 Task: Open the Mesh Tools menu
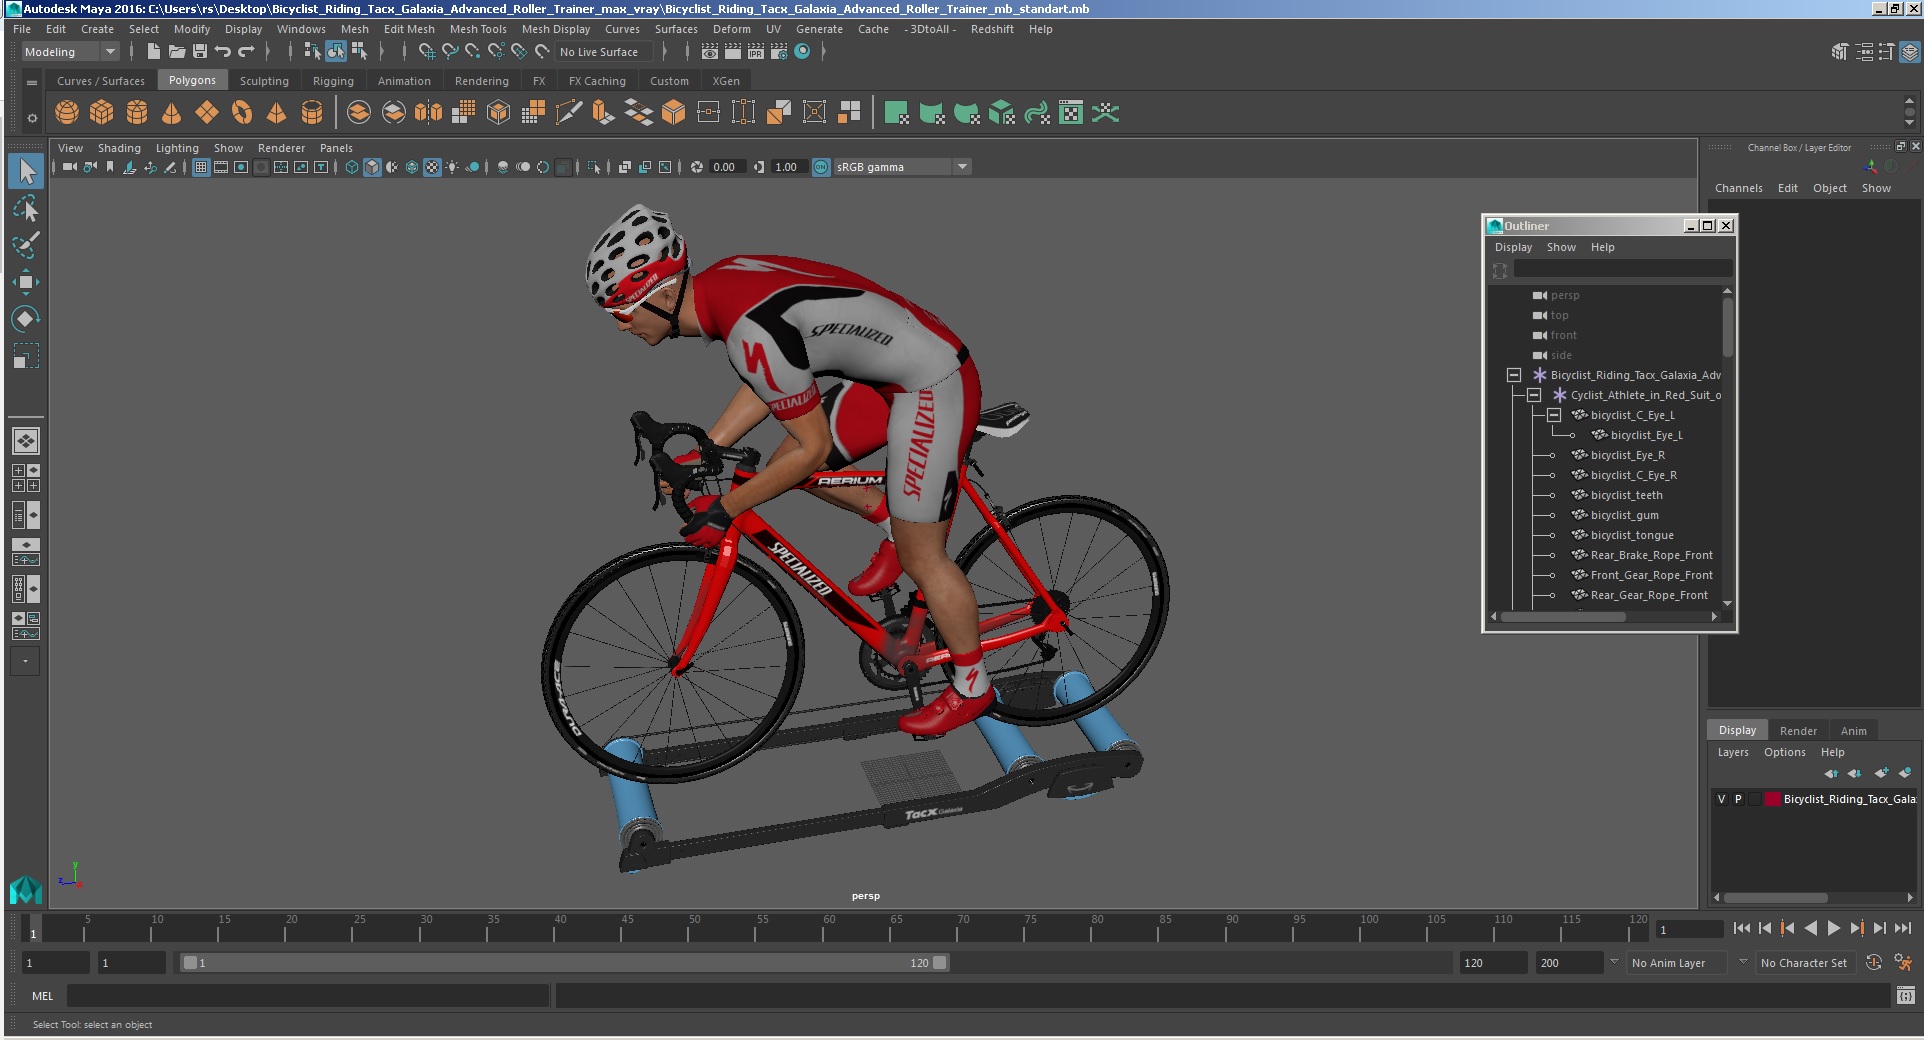[x=478, y=29]
